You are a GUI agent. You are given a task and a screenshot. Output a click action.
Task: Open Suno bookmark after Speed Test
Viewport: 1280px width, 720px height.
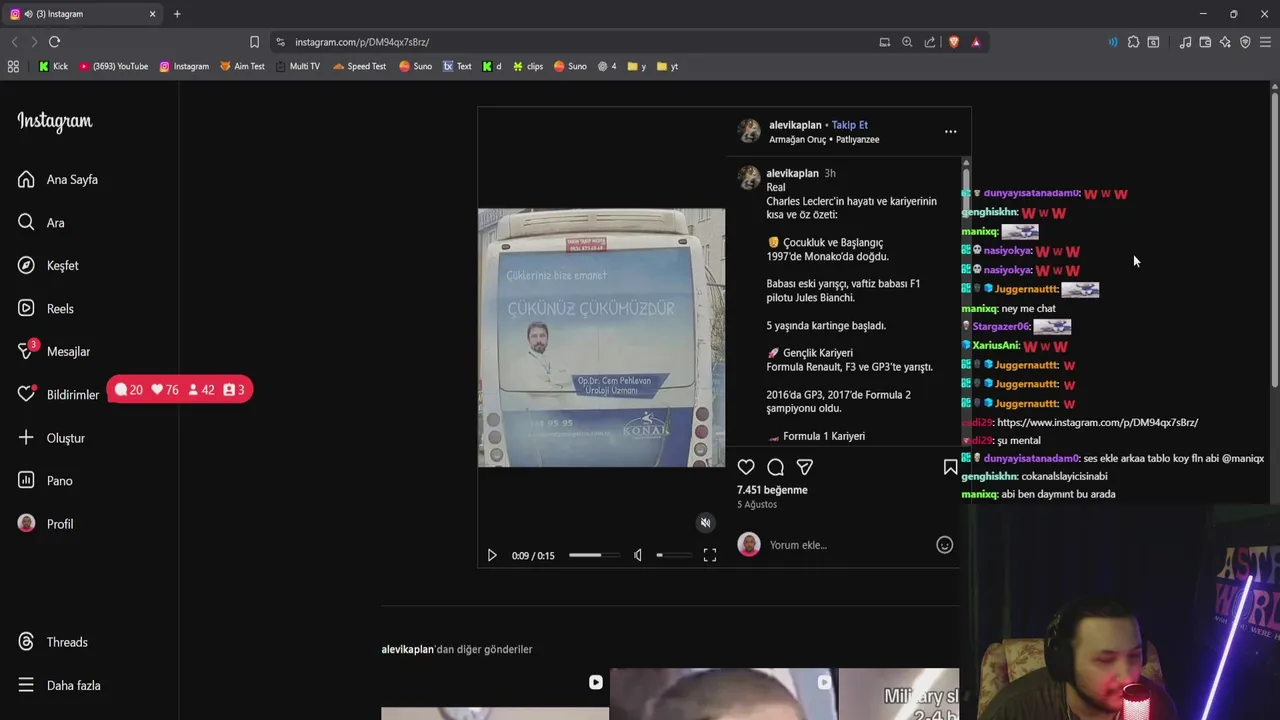(415, 67)
